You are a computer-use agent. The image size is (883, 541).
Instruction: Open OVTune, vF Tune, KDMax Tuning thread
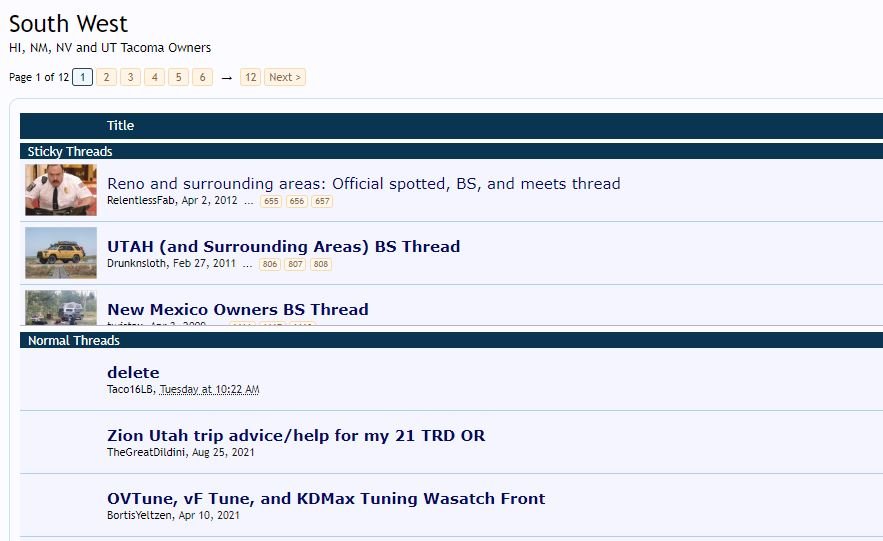[326, 499]
